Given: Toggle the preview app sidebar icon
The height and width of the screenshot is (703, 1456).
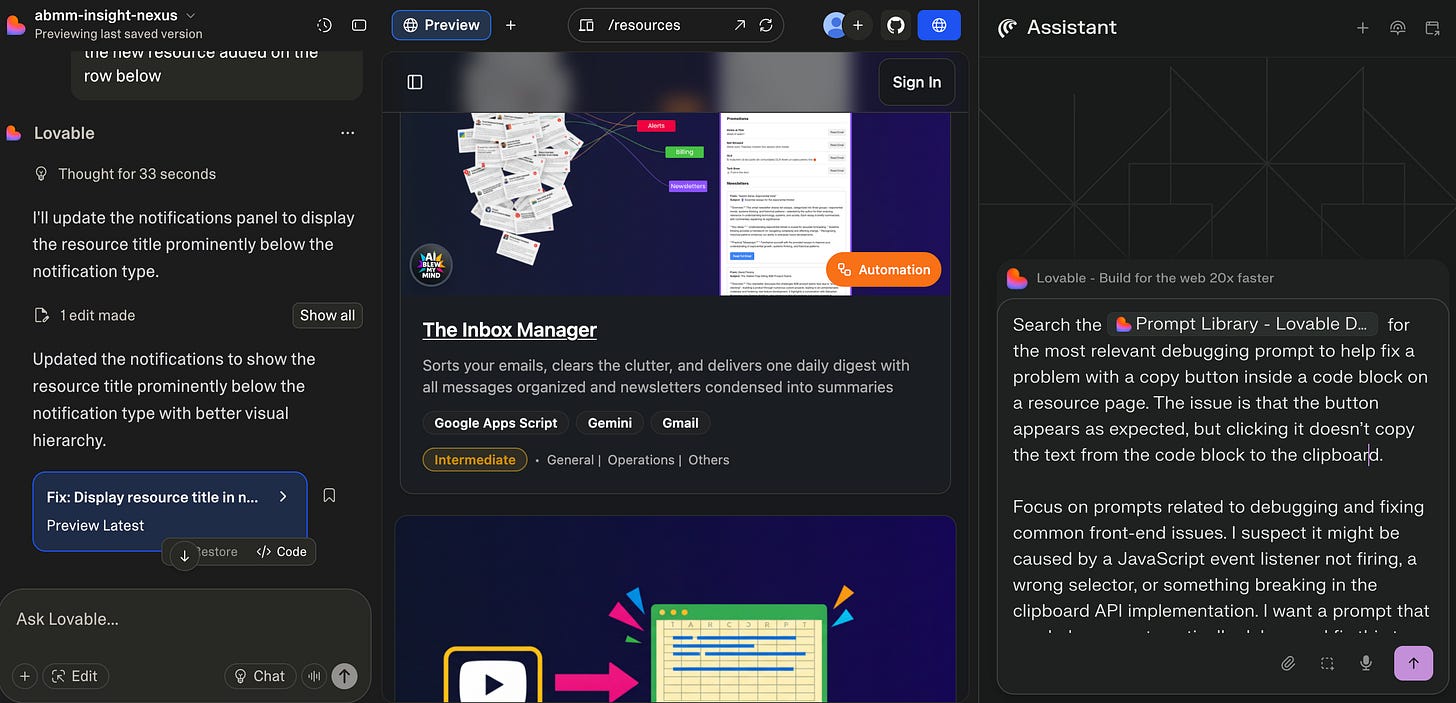Looking at the screenshot, I should [x=415, y=82].
